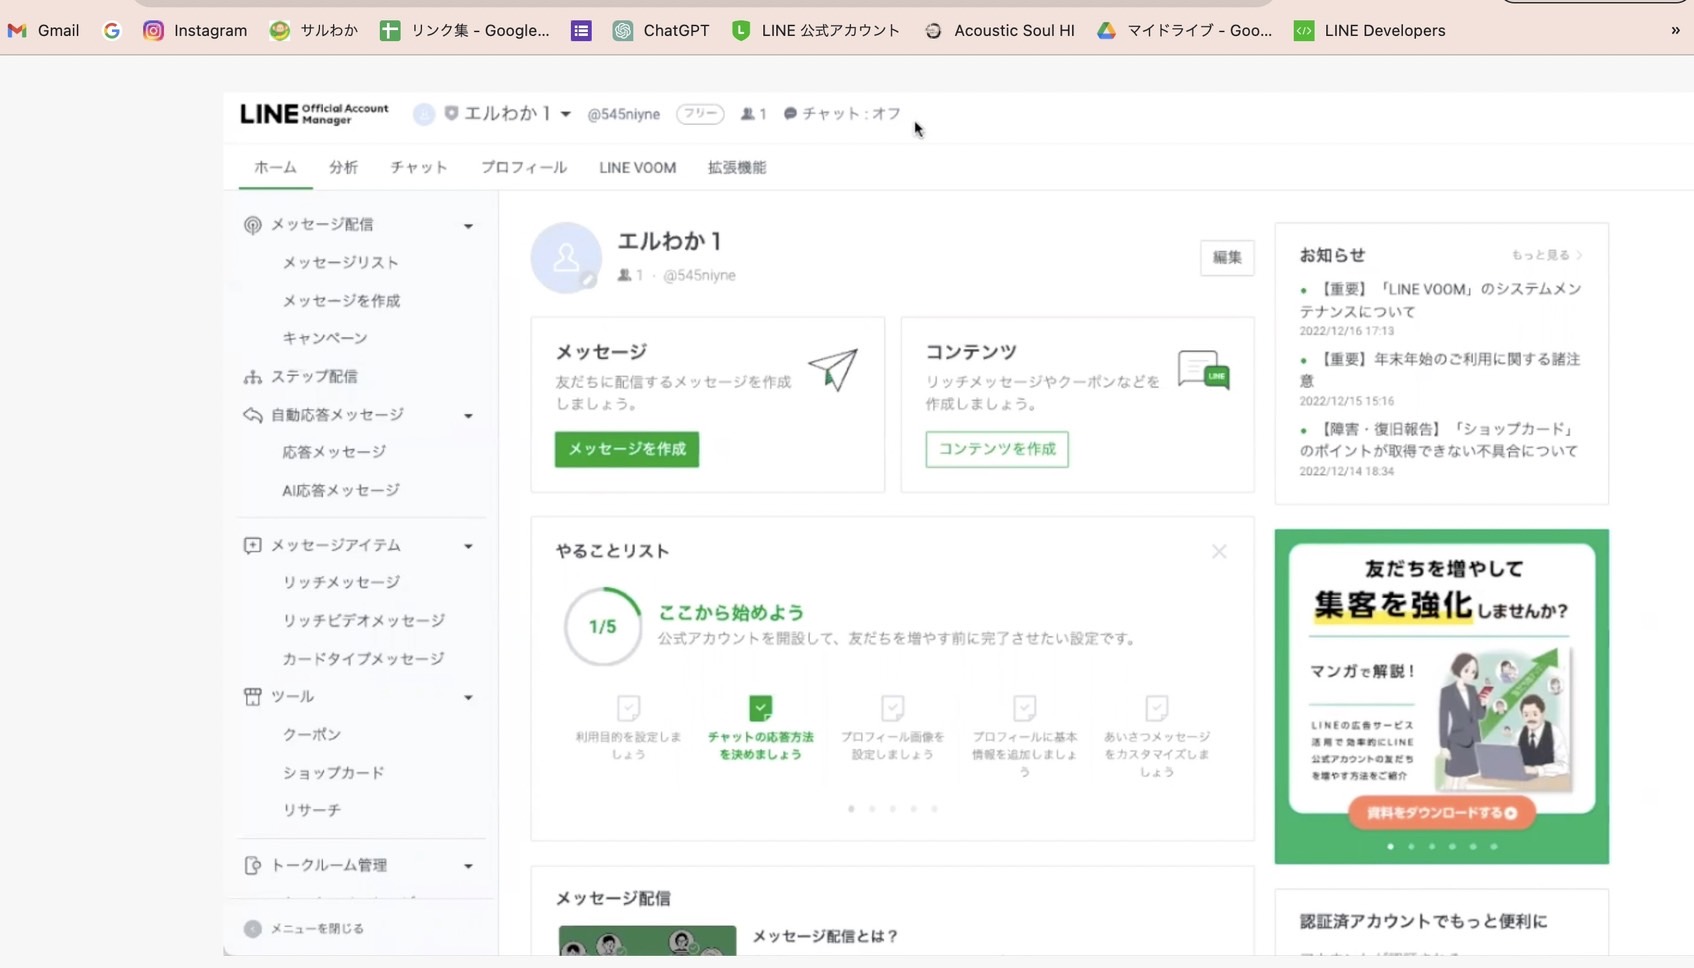Open リッチメッセージ in the sidebar

click(x=341, y=582)
